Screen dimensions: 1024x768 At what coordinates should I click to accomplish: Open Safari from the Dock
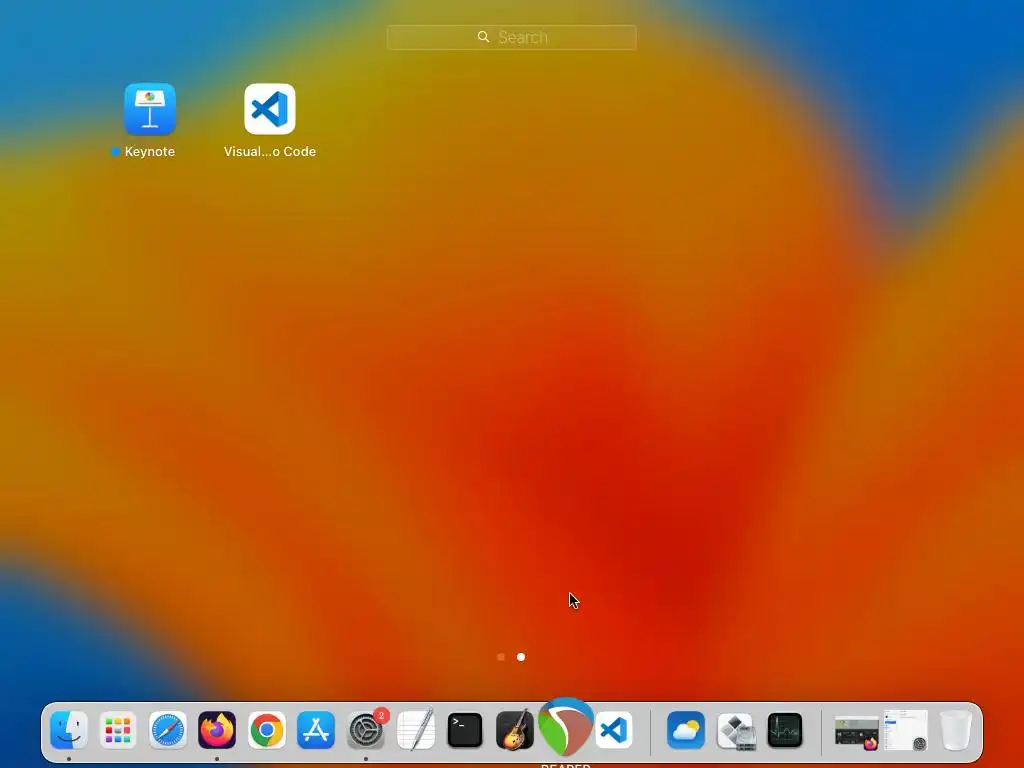pos(168,730)
